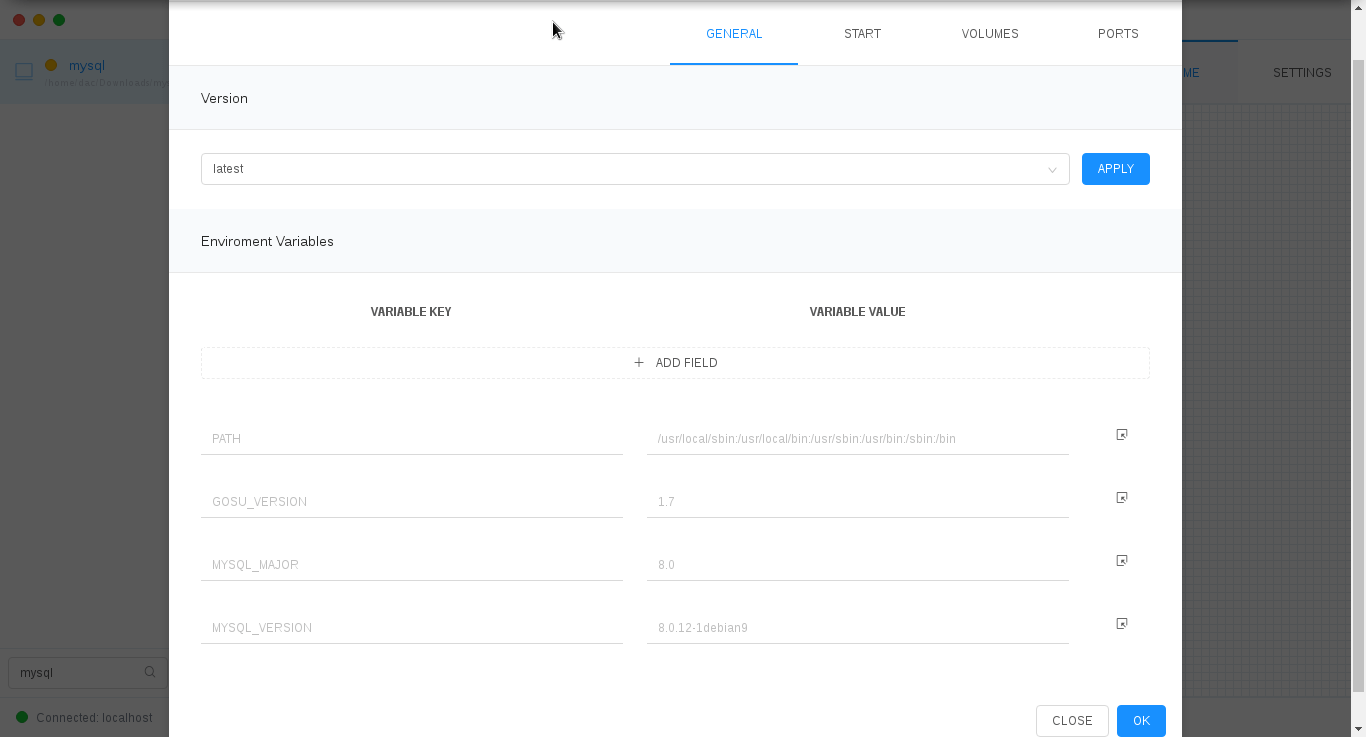Select the mysql container in the sidebar
This screenshot has height=737, width=1366.
(84, 72)
